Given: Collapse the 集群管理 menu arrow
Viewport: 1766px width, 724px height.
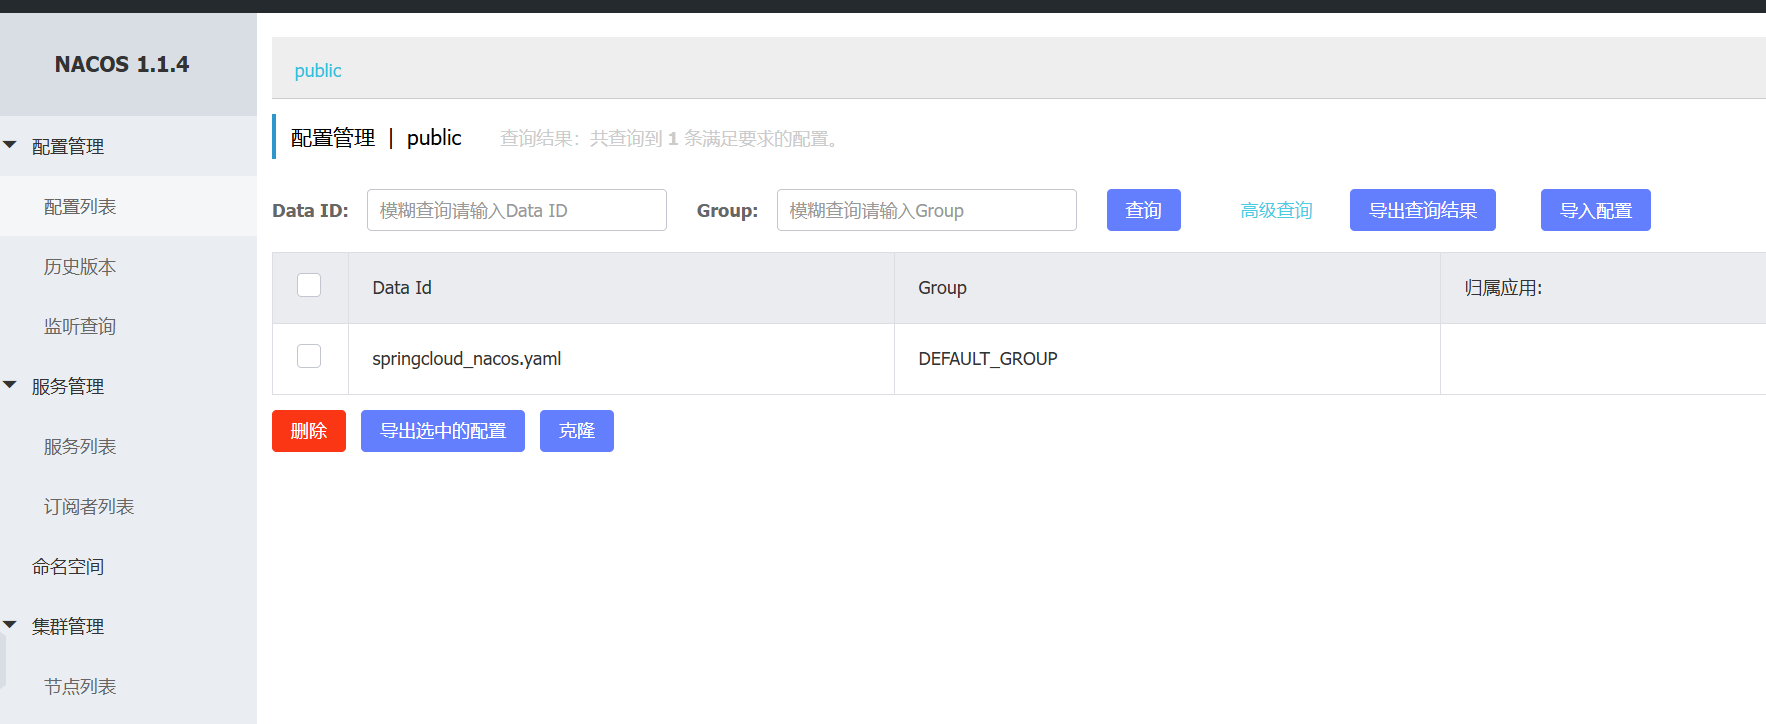Looking at the screenshot, I should point(10,626).
